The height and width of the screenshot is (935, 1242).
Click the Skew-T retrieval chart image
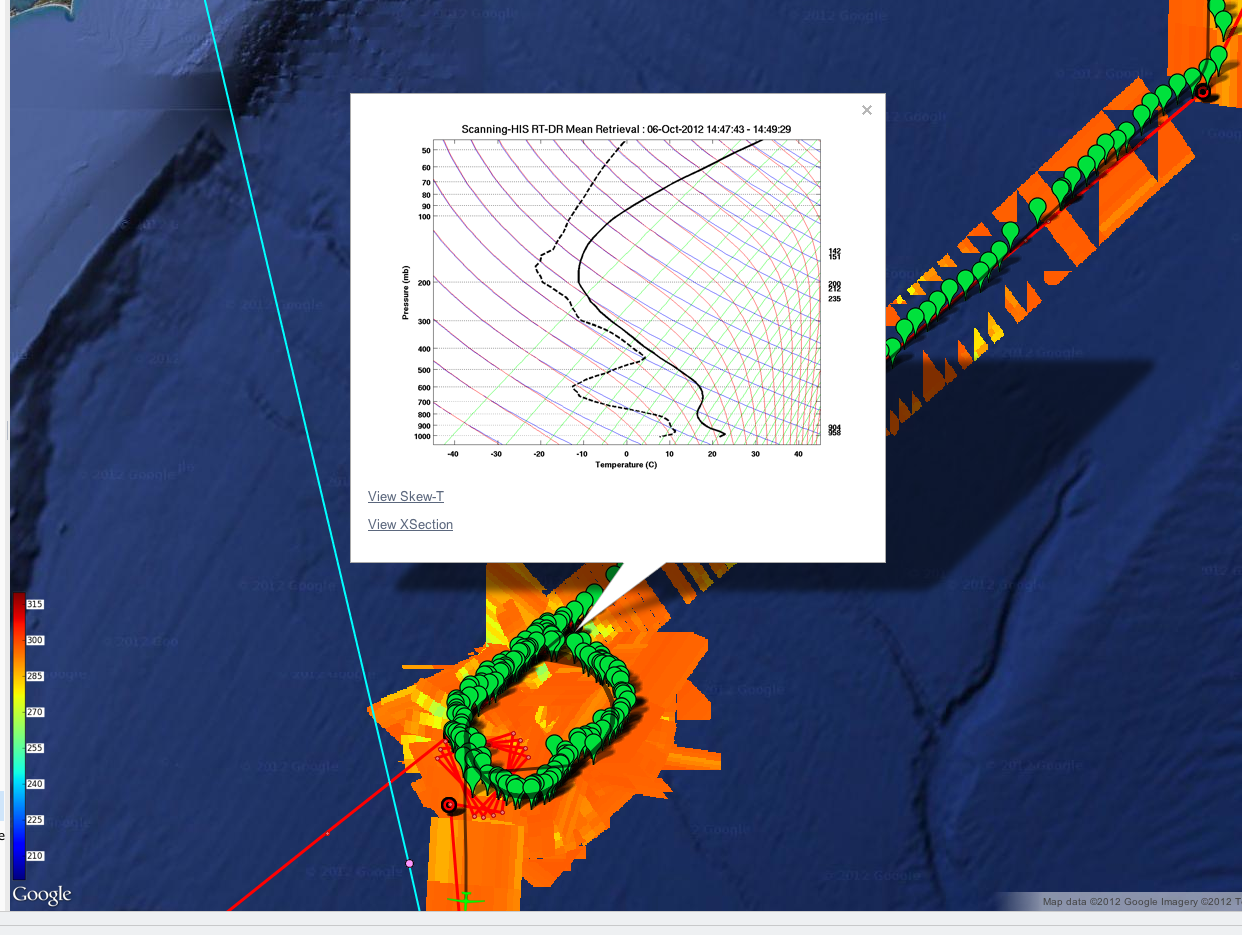tap(618, 295)
